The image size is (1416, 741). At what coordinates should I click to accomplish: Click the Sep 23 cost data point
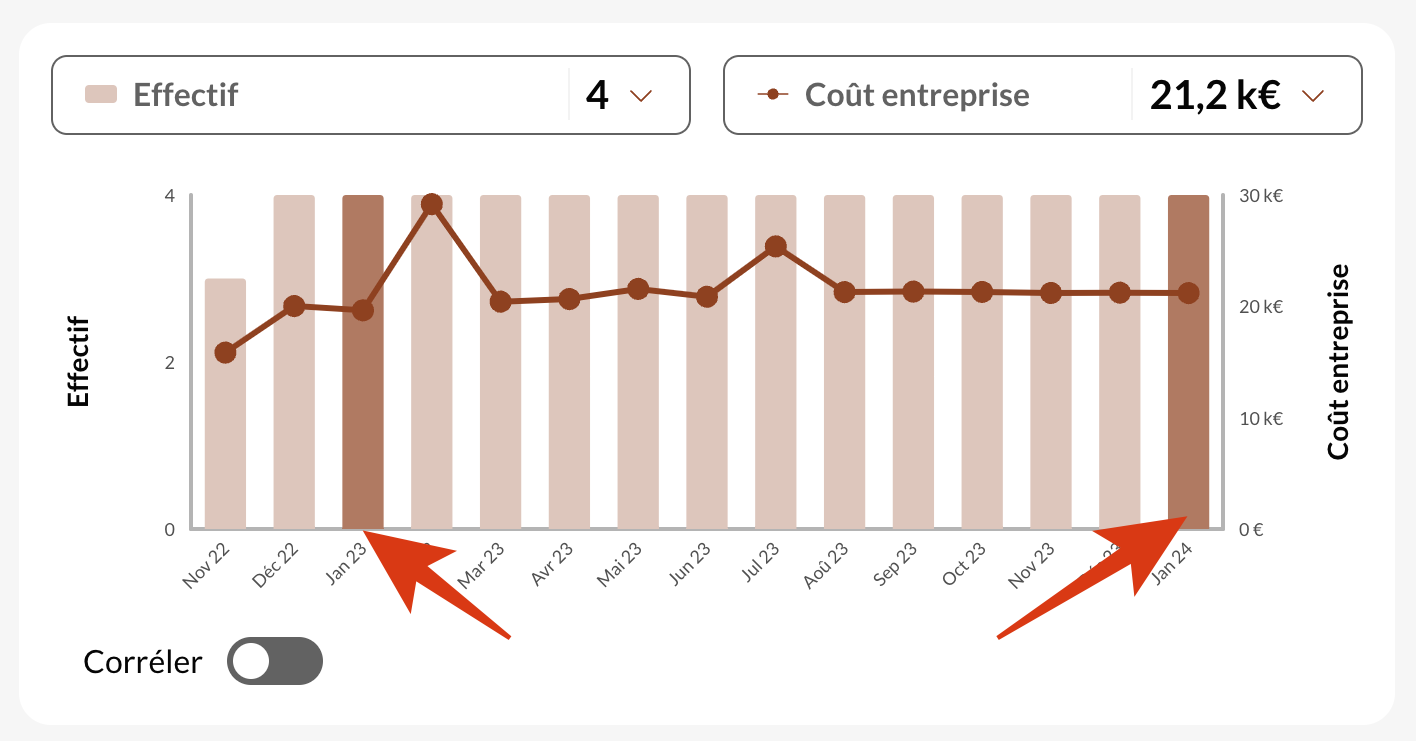coord(913,291)
